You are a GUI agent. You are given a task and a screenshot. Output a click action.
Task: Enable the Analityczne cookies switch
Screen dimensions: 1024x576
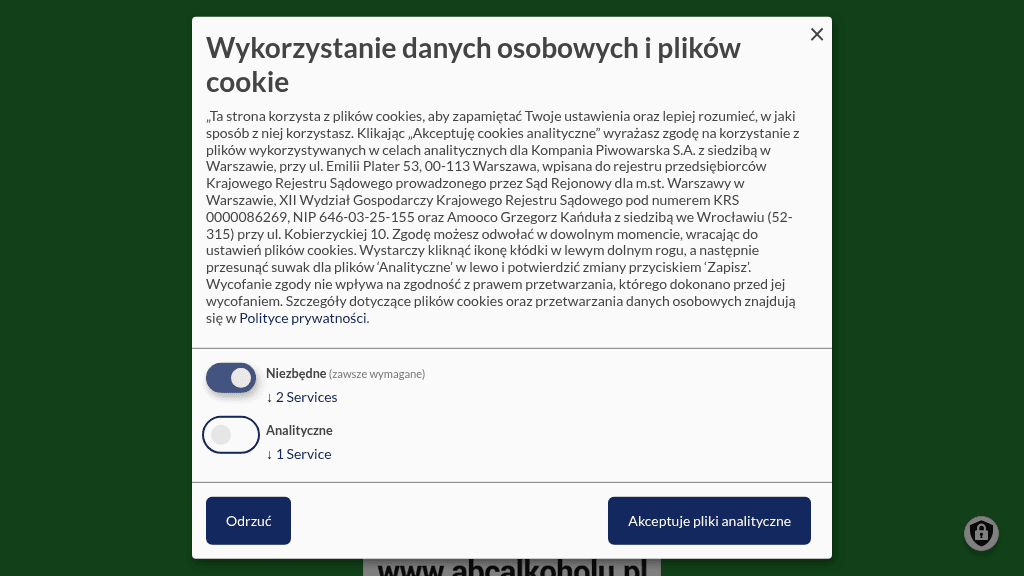click(x=231, y=435)
